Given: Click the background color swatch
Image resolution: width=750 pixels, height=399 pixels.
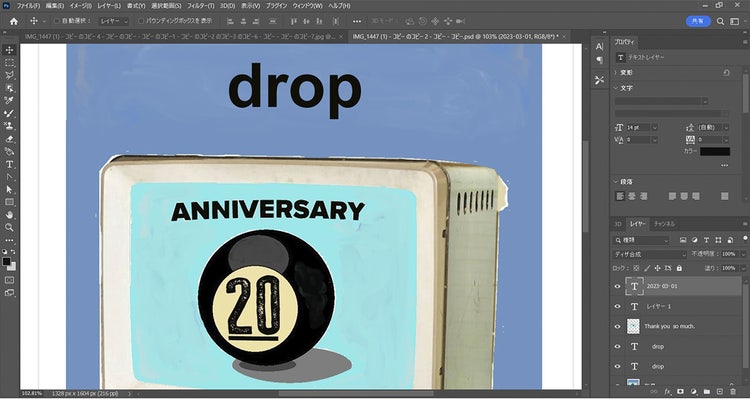Looking at the screenshot, I should [x=12, y=267].
